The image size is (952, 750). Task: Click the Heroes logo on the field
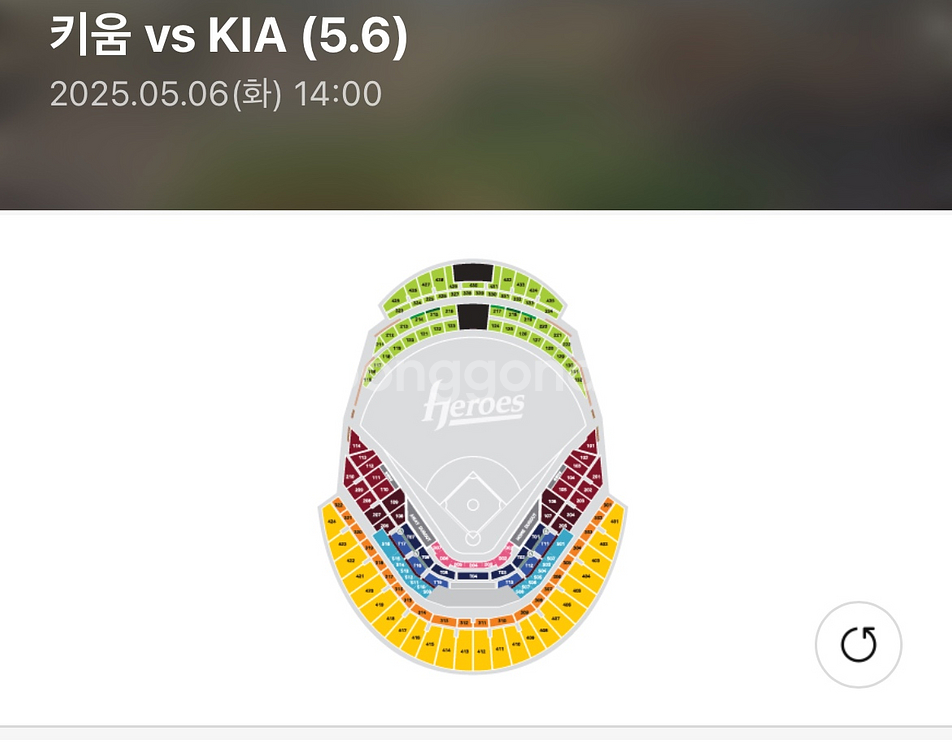click(x=473, y=404)
